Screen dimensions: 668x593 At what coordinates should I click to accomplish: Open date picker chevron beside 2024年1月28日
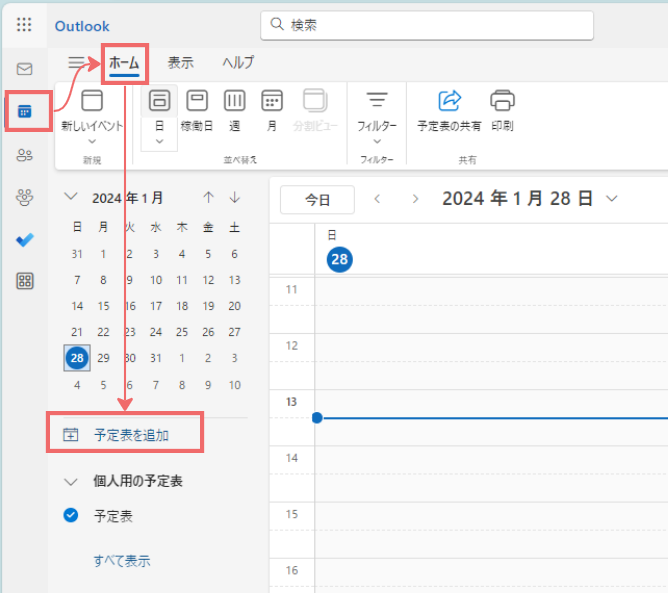click(612, 199)
